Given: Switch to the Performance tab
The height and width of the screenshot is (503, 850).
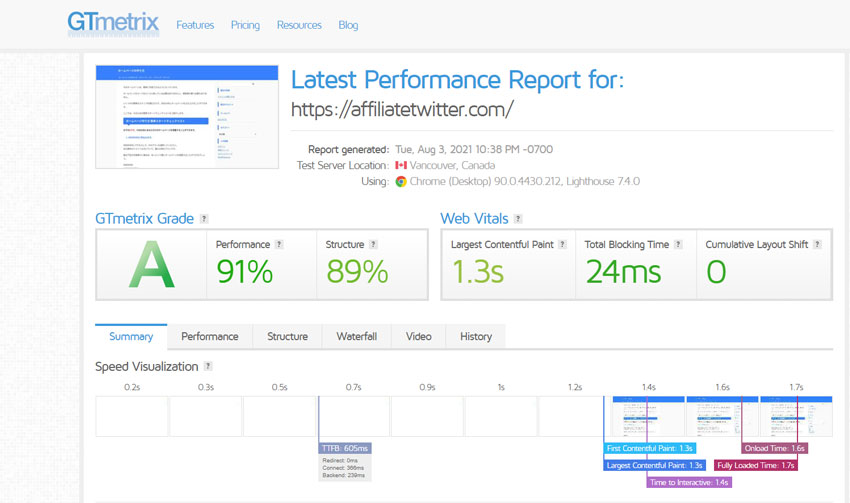Looking at the screenshot, I should pos(210,337).
